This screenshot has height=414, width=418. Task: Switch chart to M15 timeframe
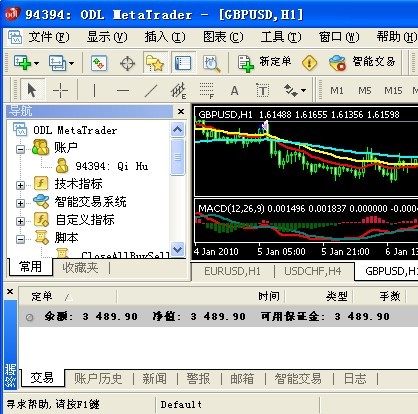pos(393,90)
